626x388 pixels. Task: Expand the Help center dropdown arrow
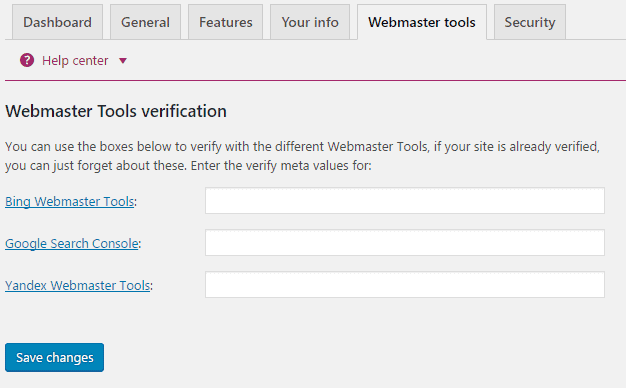(123, 61)
